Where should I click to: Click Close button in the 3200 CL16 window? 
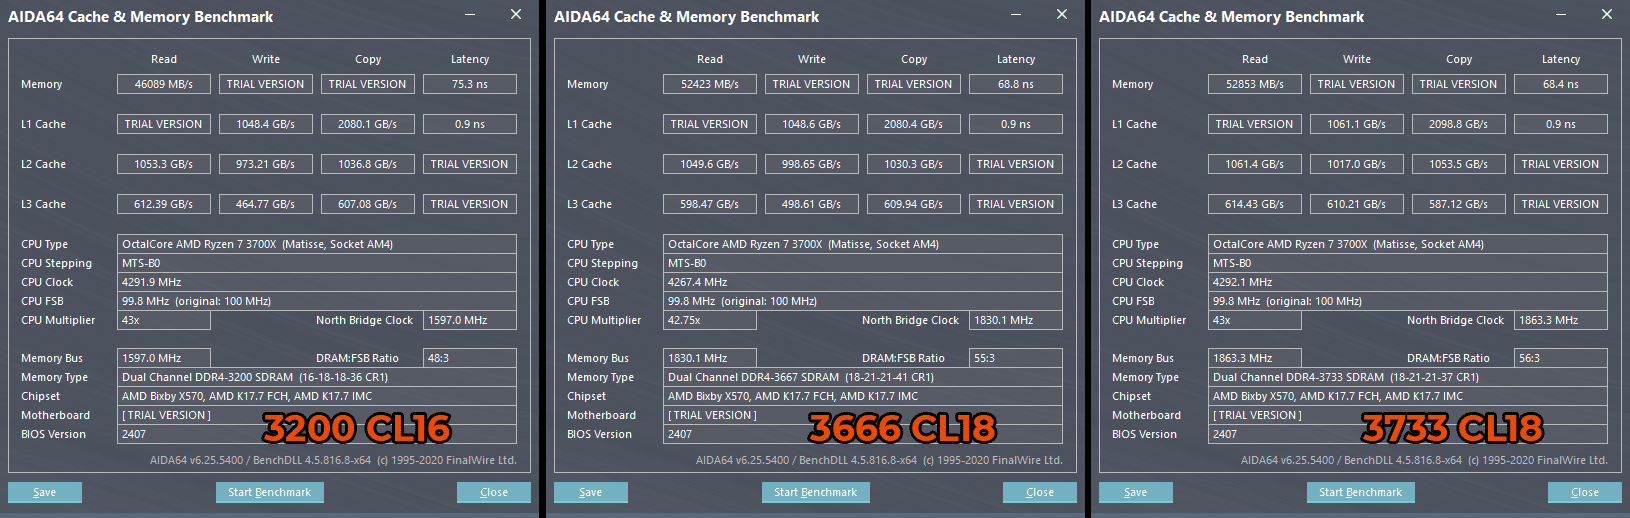pos(494,492)
